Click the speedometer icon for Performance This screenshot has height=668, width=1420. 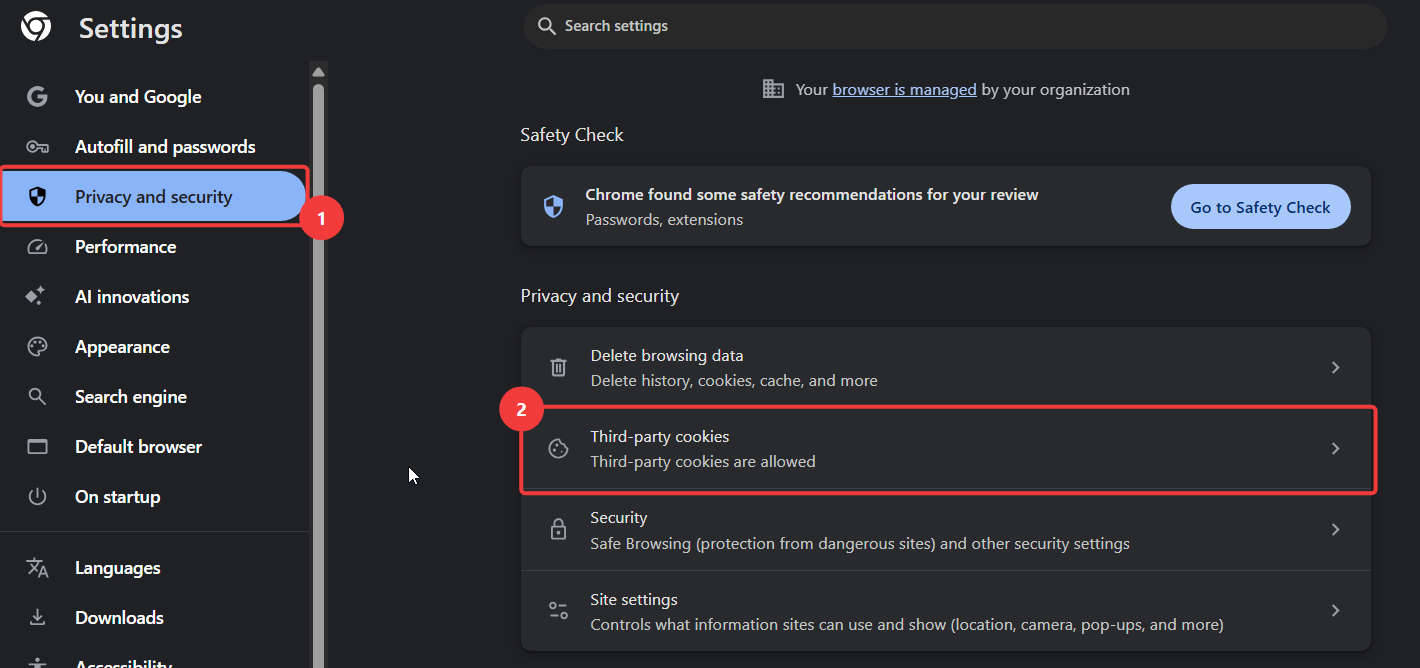pos(37,247)
